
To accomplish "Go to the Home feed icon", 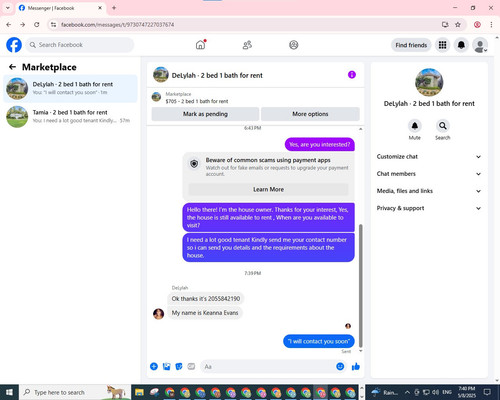I will click(200, 45).
